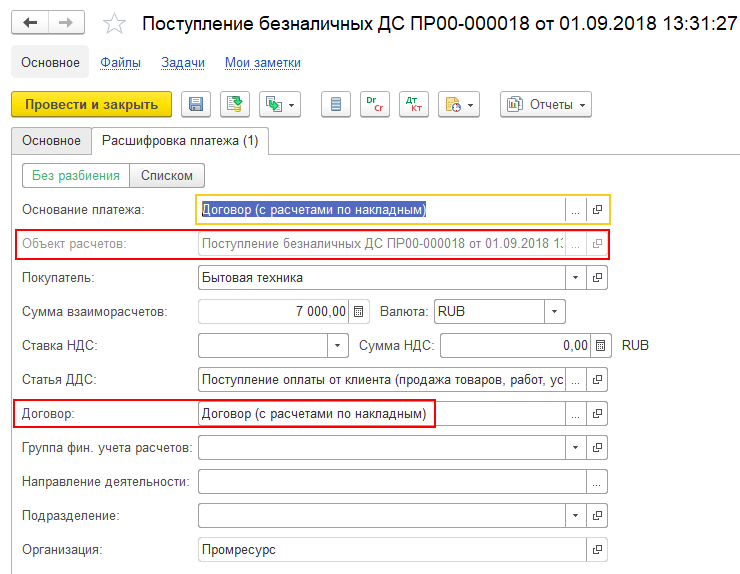Open the Задачи link
The width and height of the screenshot is (740, 574).
pos(183,62)
